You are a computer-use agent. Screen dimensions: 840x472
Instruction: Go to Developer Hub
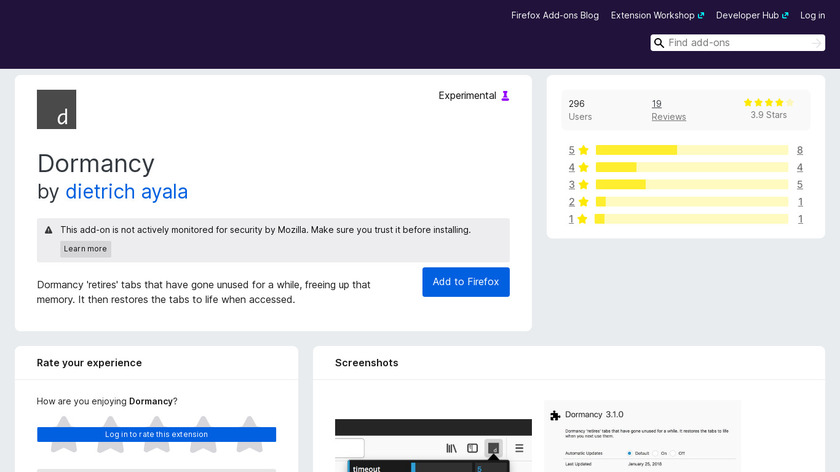(752, 15)
